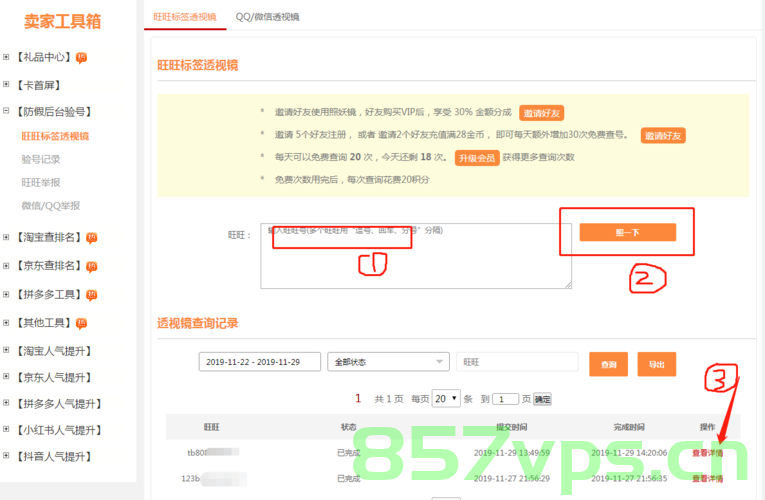Click hot badge next to 【礼品中心】
765x500 pixels.
[81, 58]
